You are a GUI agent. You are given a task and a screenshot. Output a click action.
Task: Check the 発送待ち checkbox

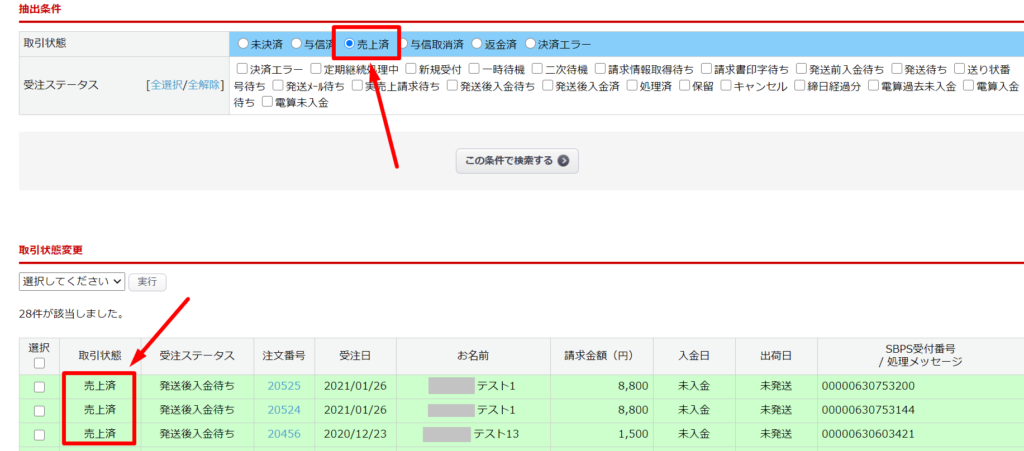click(x=897, y=68)
